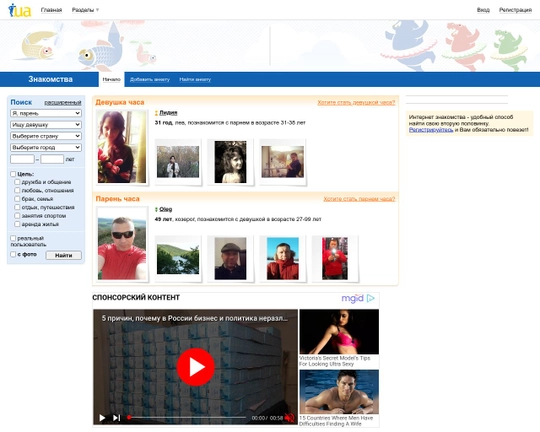The width and height of the screenshot is (540, 432).
Task: Open Victoria's Secret Model's Tips ad
Action: [x=339, y=338]
